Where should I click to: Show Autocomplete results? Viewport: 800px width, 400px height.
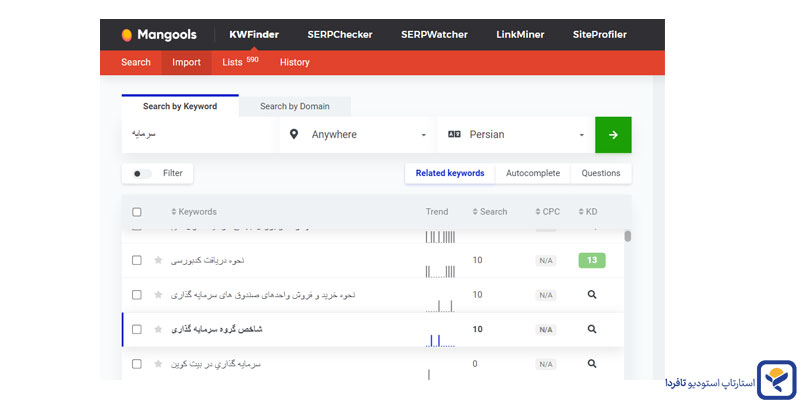[533, 173]
